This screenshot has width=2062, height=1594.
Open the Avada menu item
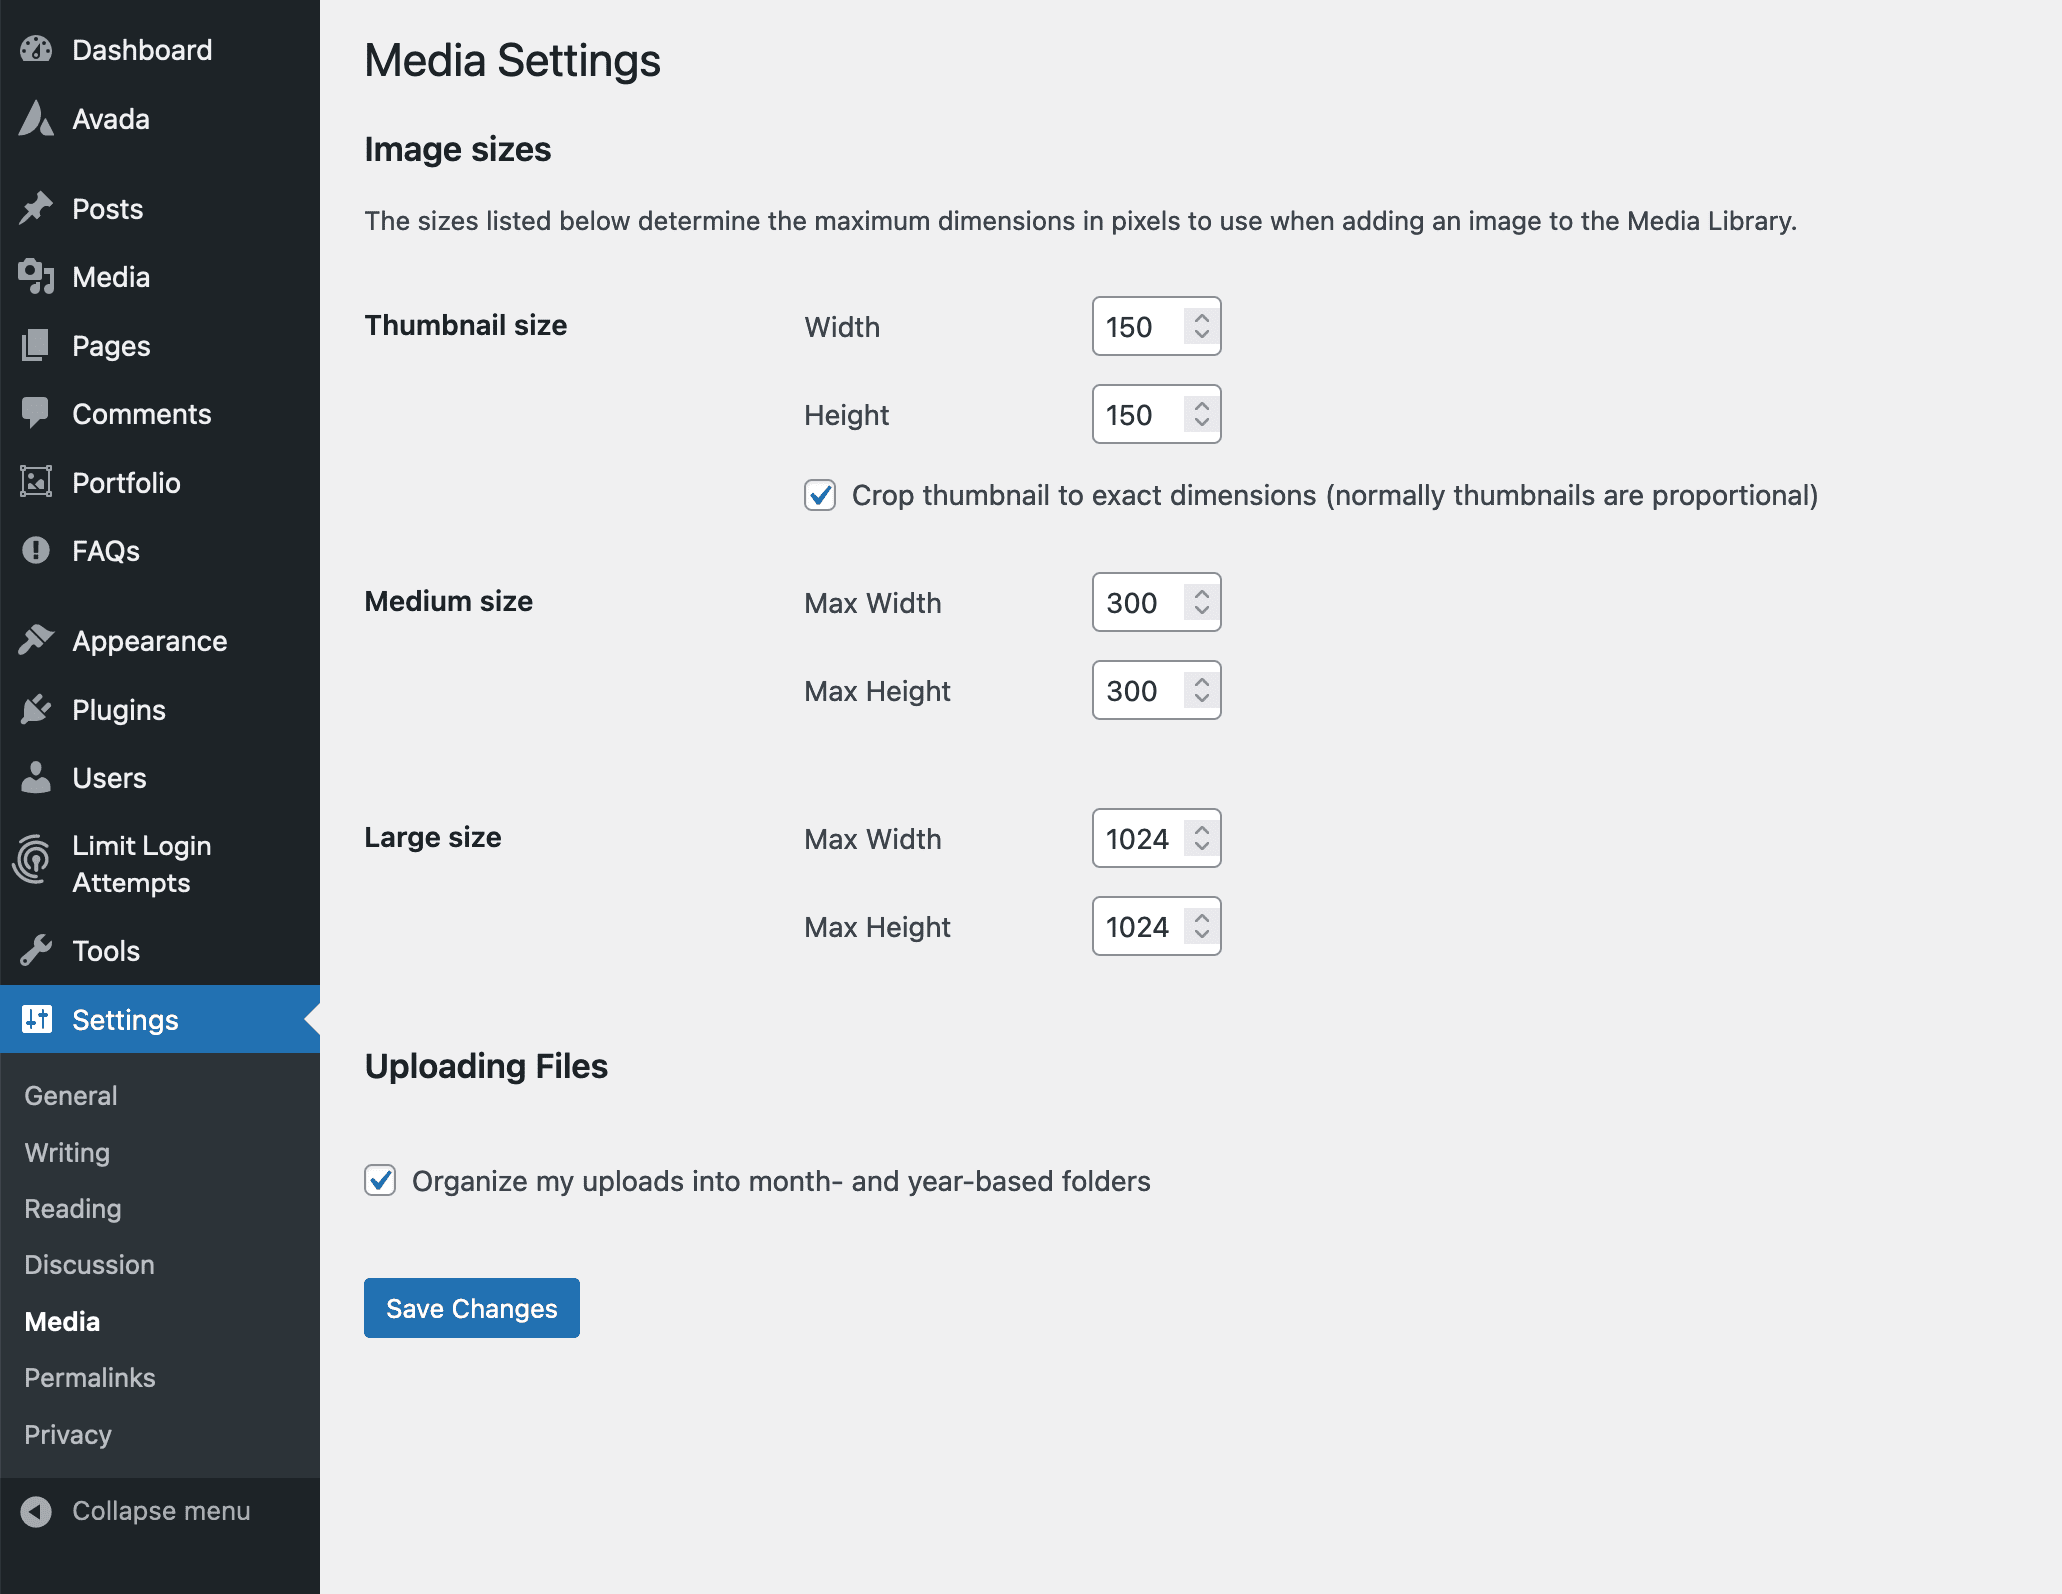point(160,119)
